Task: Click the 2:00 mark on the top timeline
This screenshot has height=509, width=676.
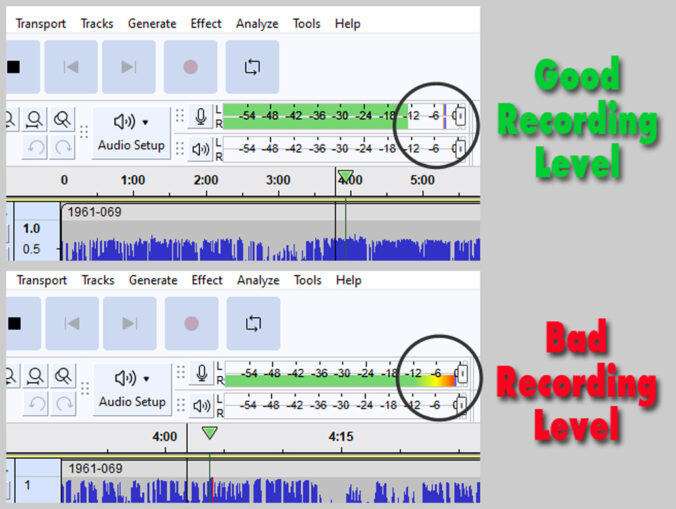Action: click(x=206, y=180)
